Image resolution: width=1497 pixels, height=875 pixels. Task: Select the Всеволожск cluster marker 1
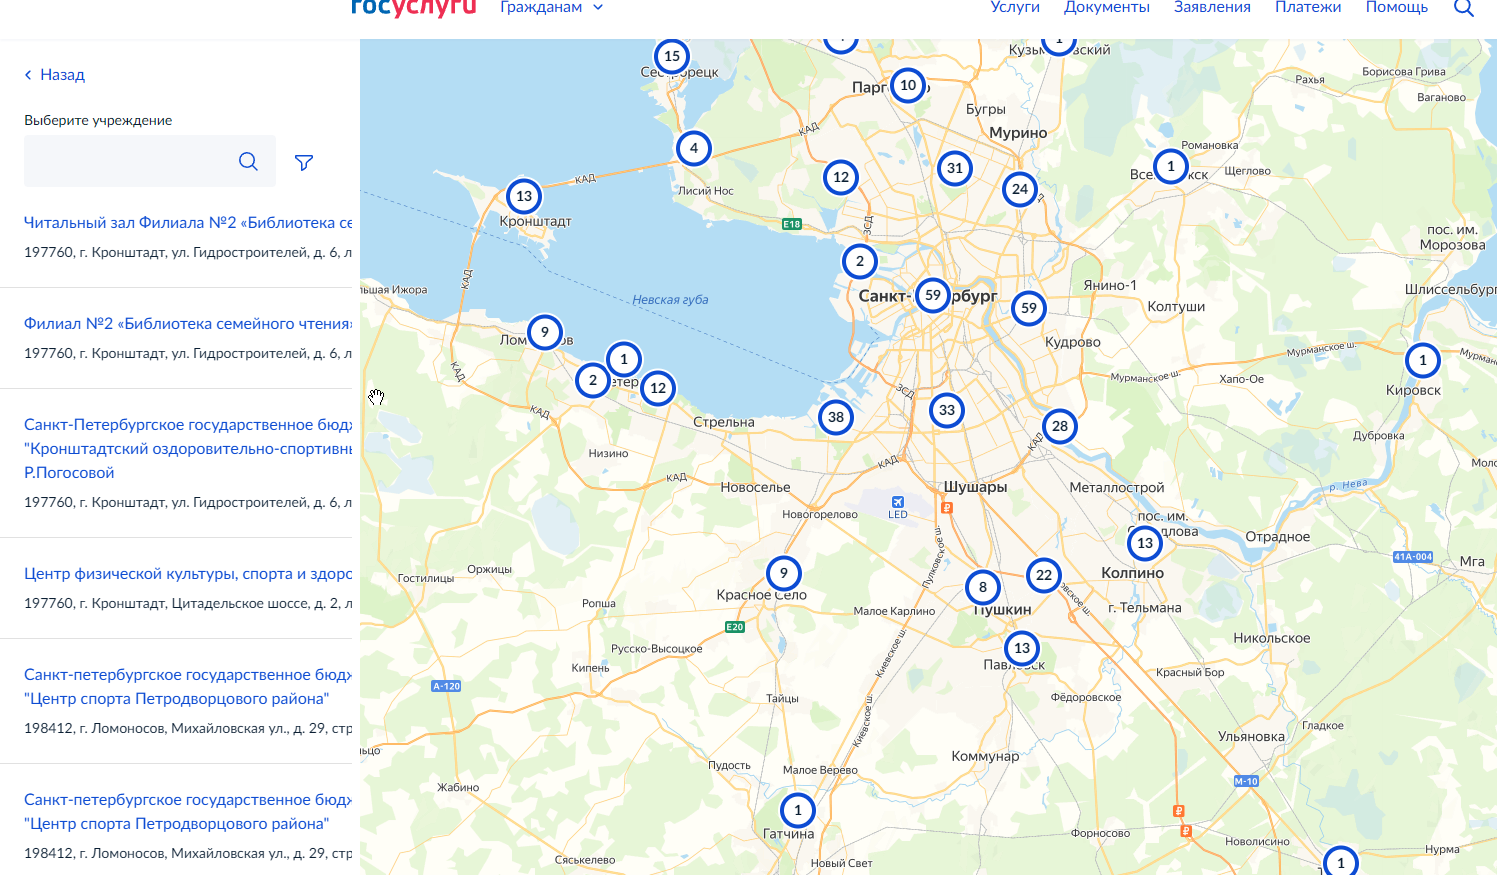1171,166
